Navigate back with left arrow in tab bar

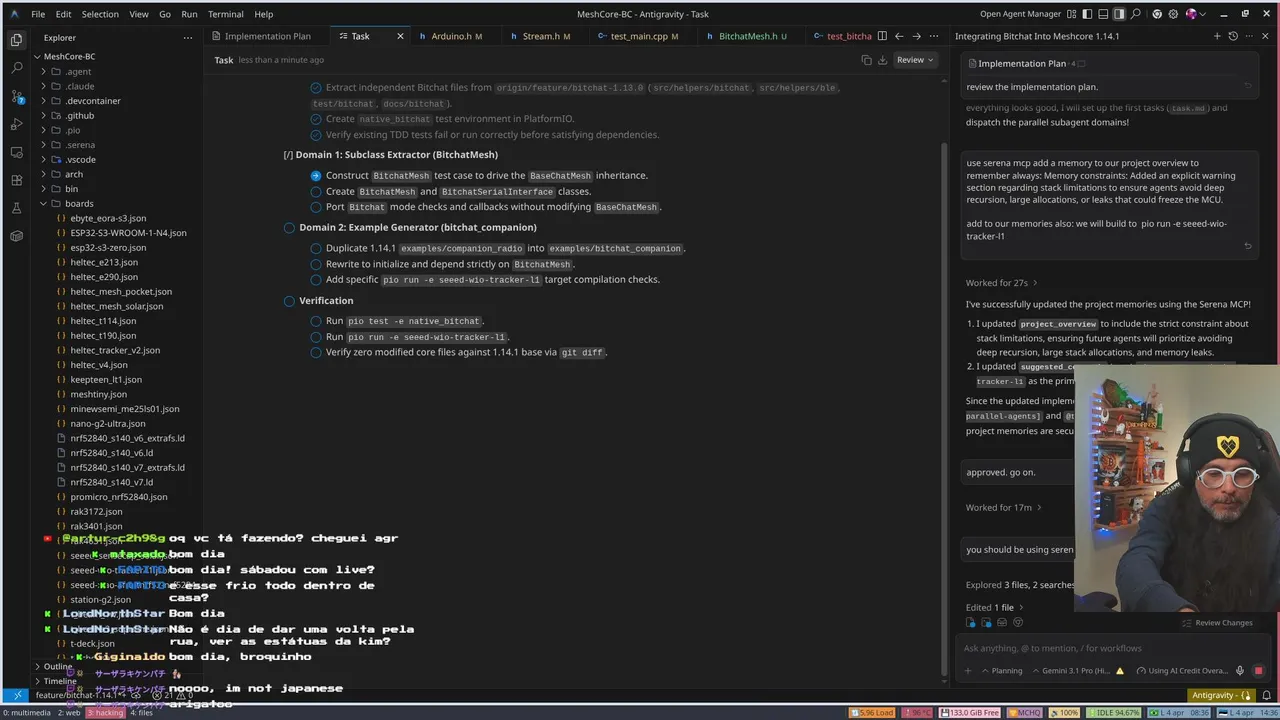[899, 36]
